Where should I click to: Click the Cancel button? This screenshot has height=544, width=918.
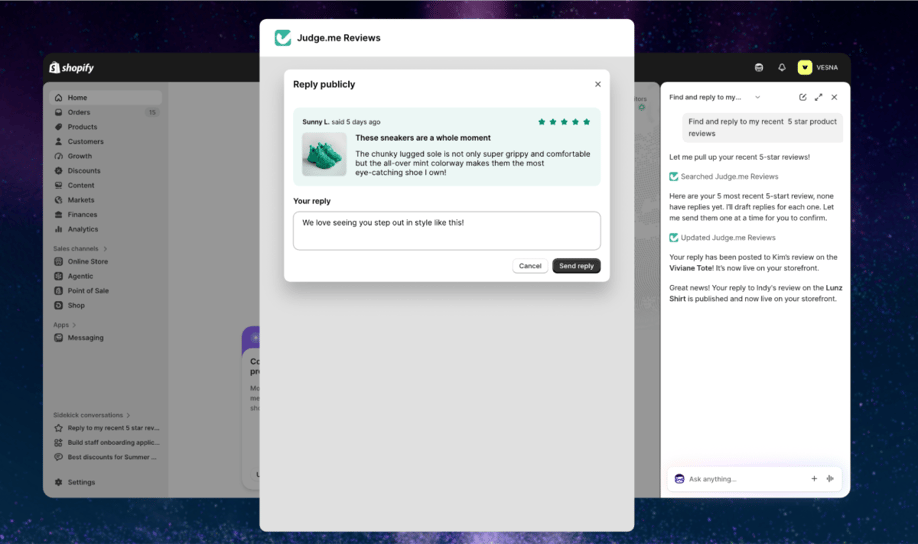[x=530, y=266]
